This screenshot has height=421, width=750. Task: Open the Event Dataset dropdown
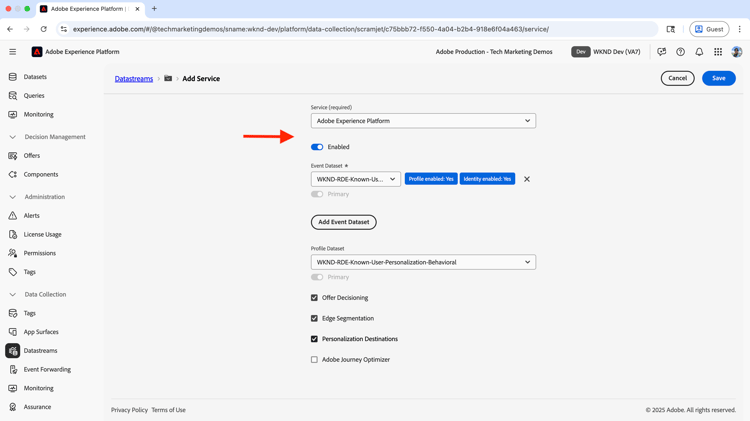(x=356, y=179)
